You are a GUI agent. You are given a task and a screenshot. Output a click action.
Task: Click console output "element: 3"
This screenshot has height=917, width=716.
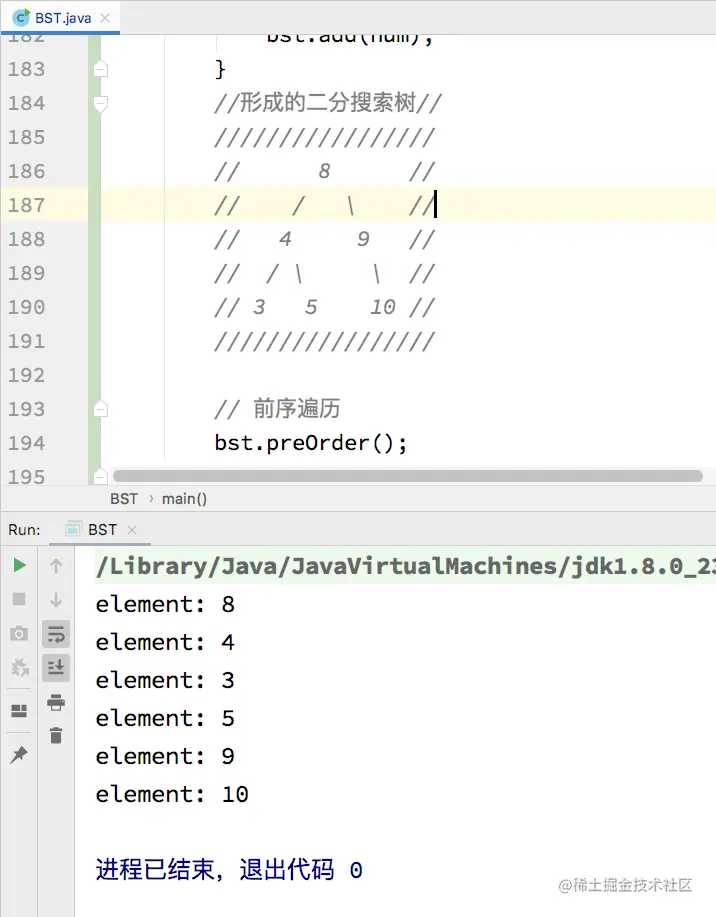[x=165, y=680]
